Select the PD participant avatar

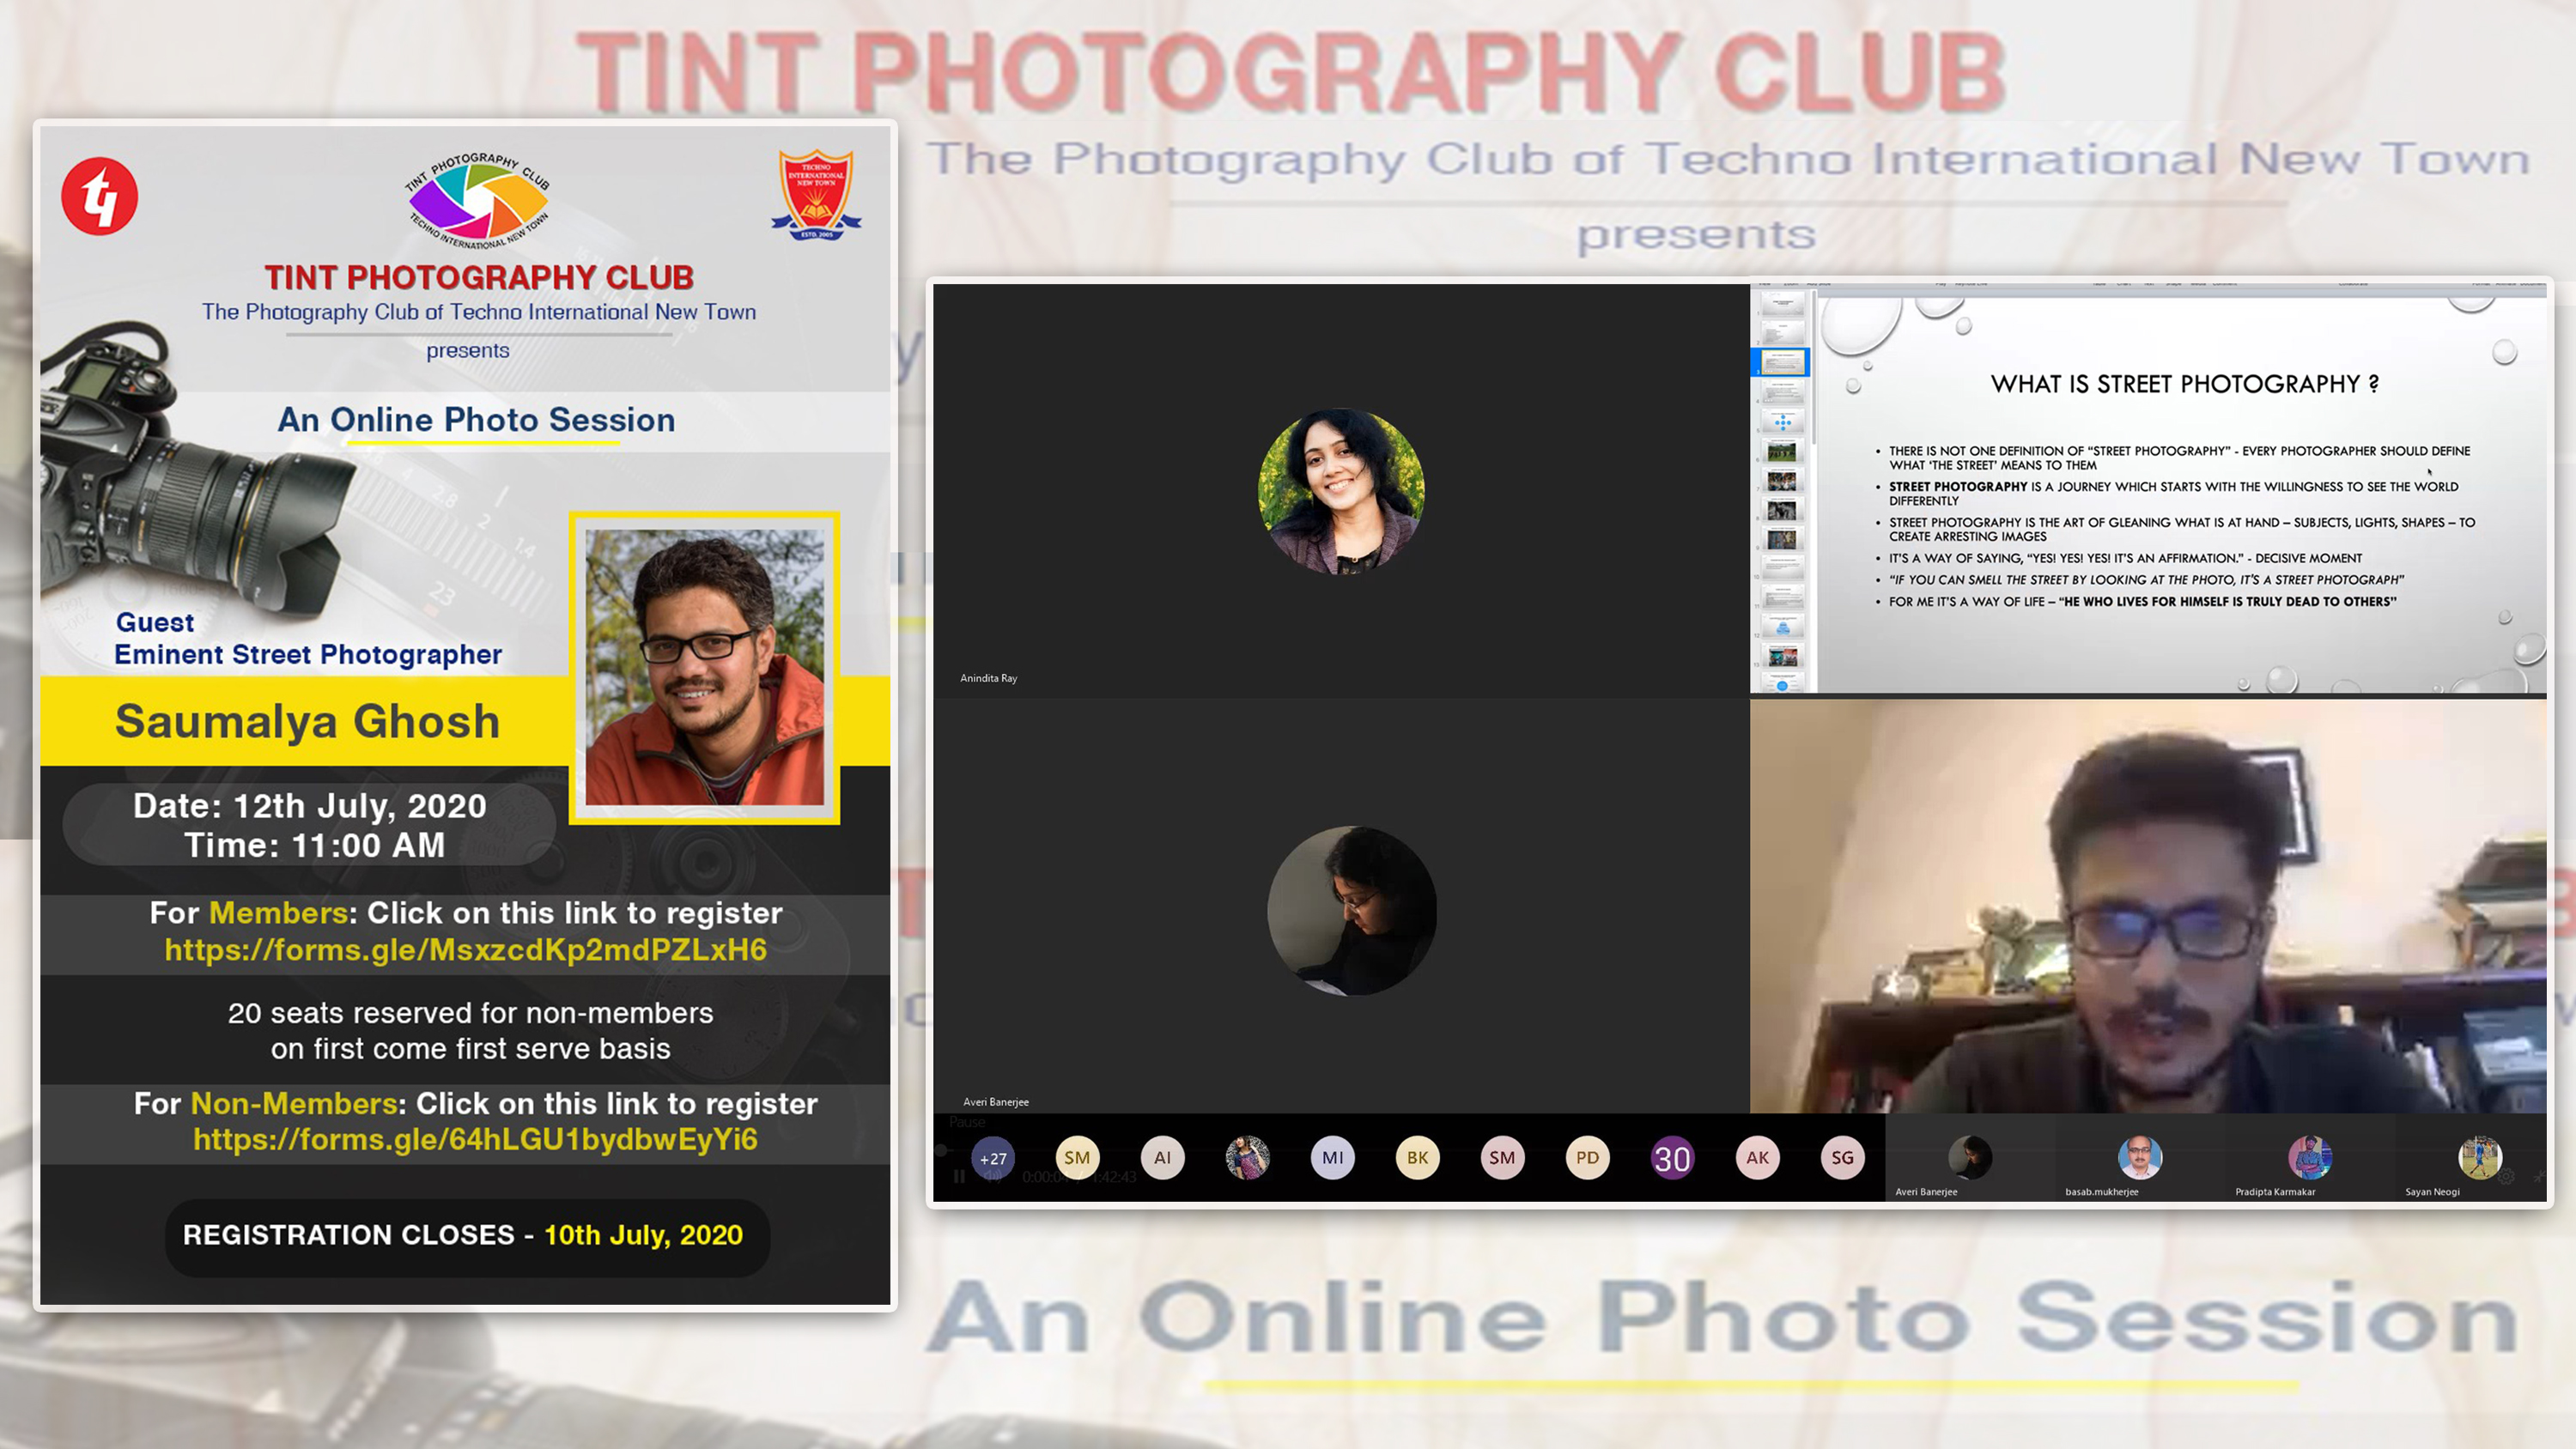1587,1157
